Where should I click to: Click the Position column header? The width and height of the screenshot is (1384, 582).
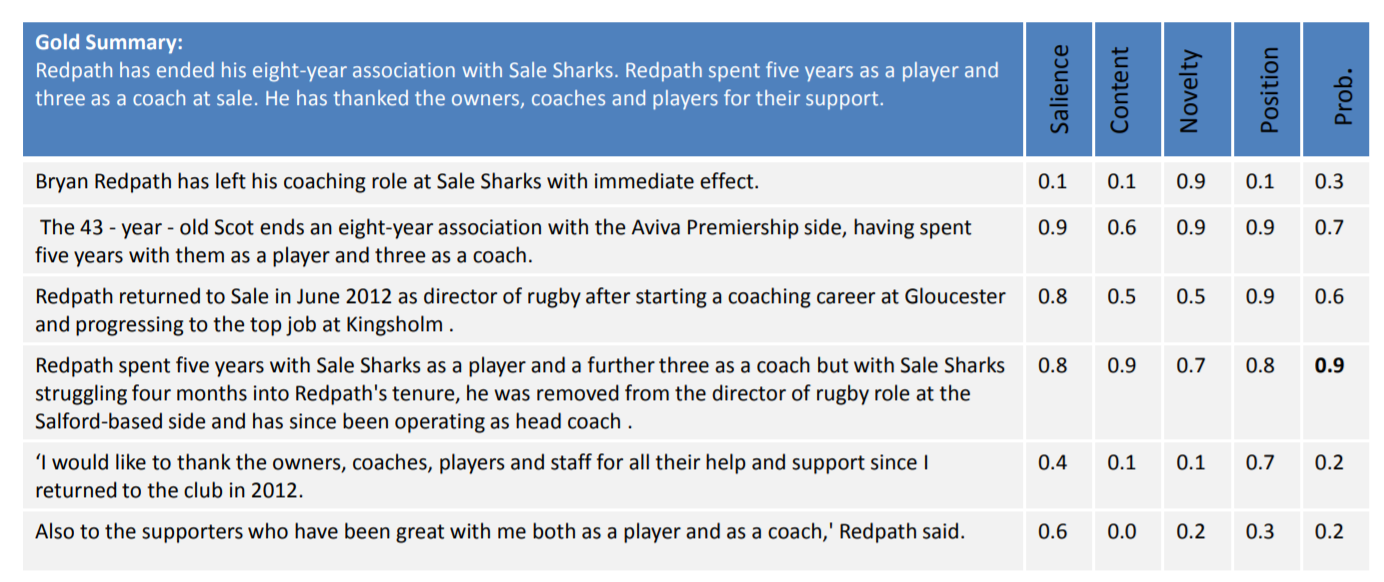pyautogui.click(x=1269, y=89)
